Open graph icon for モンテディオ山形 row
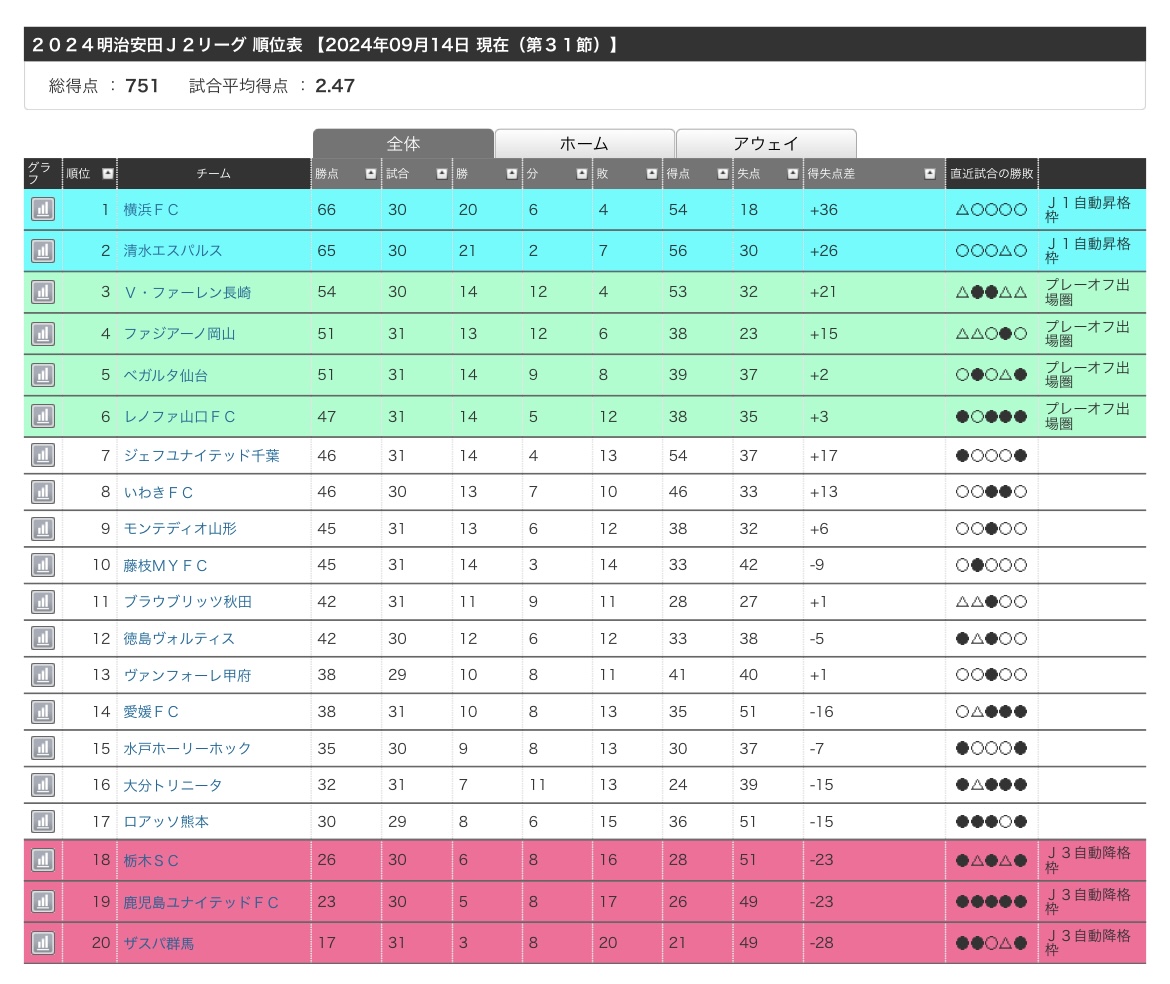The width and height of the screenshot is (1170, 984). pyautogui.click(x=43, y=528)
